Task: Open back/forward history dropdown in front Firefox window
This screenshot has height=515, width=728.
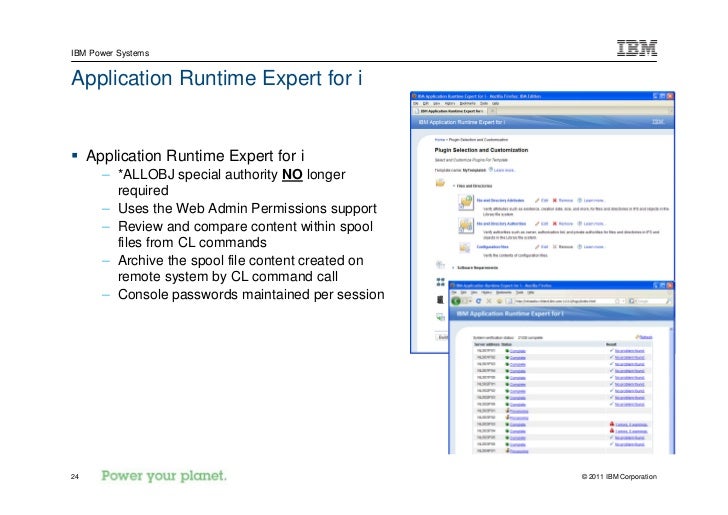Action: click(470, 301)
